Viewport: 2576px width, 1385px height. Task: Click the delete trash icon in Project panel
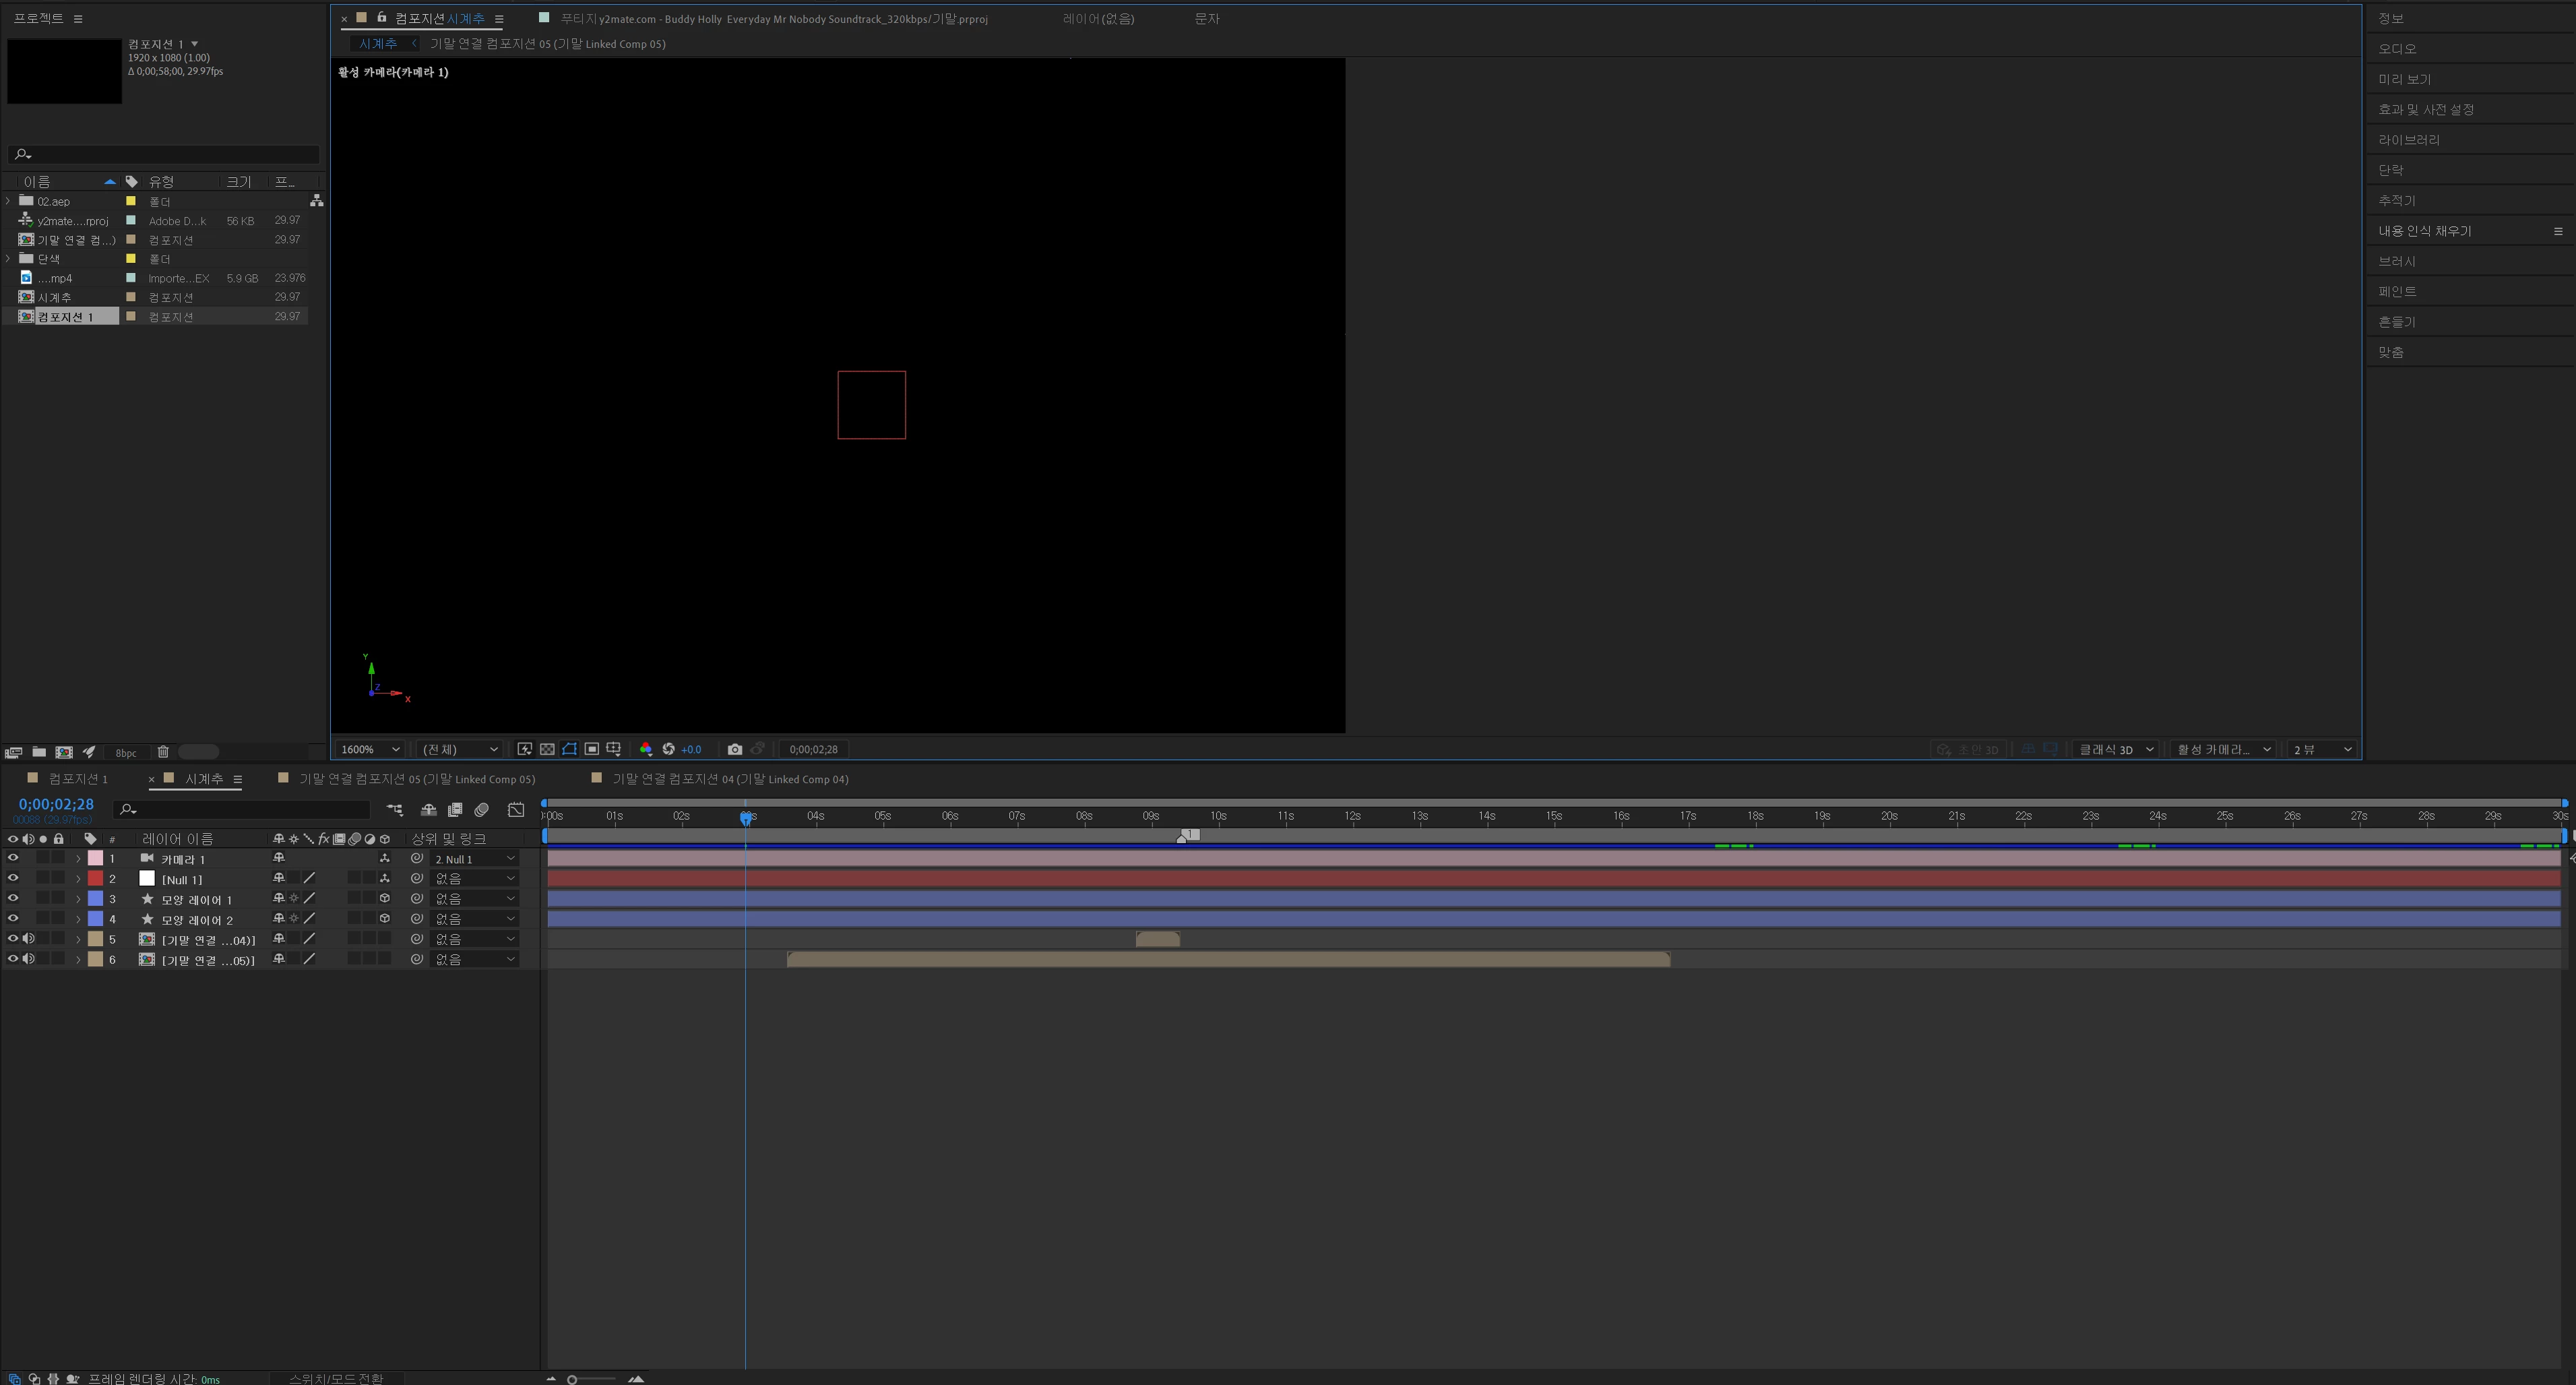pyautogui.click(x=163, y=752)
